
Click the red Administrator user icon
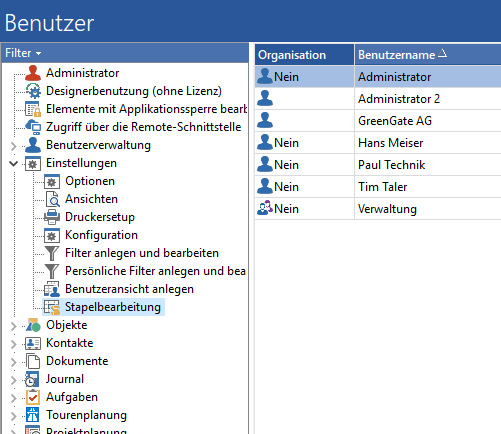pos(33,73)
